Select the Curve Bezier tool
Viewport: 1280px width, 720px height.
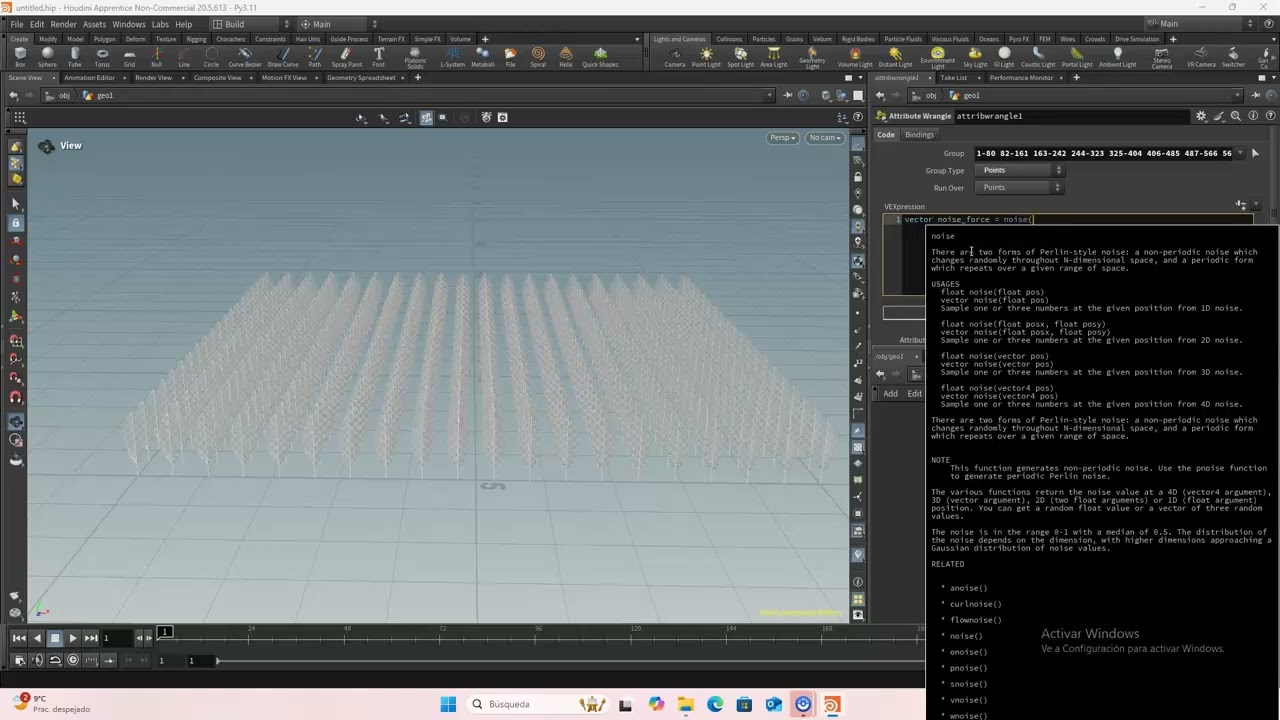(245, 57)
